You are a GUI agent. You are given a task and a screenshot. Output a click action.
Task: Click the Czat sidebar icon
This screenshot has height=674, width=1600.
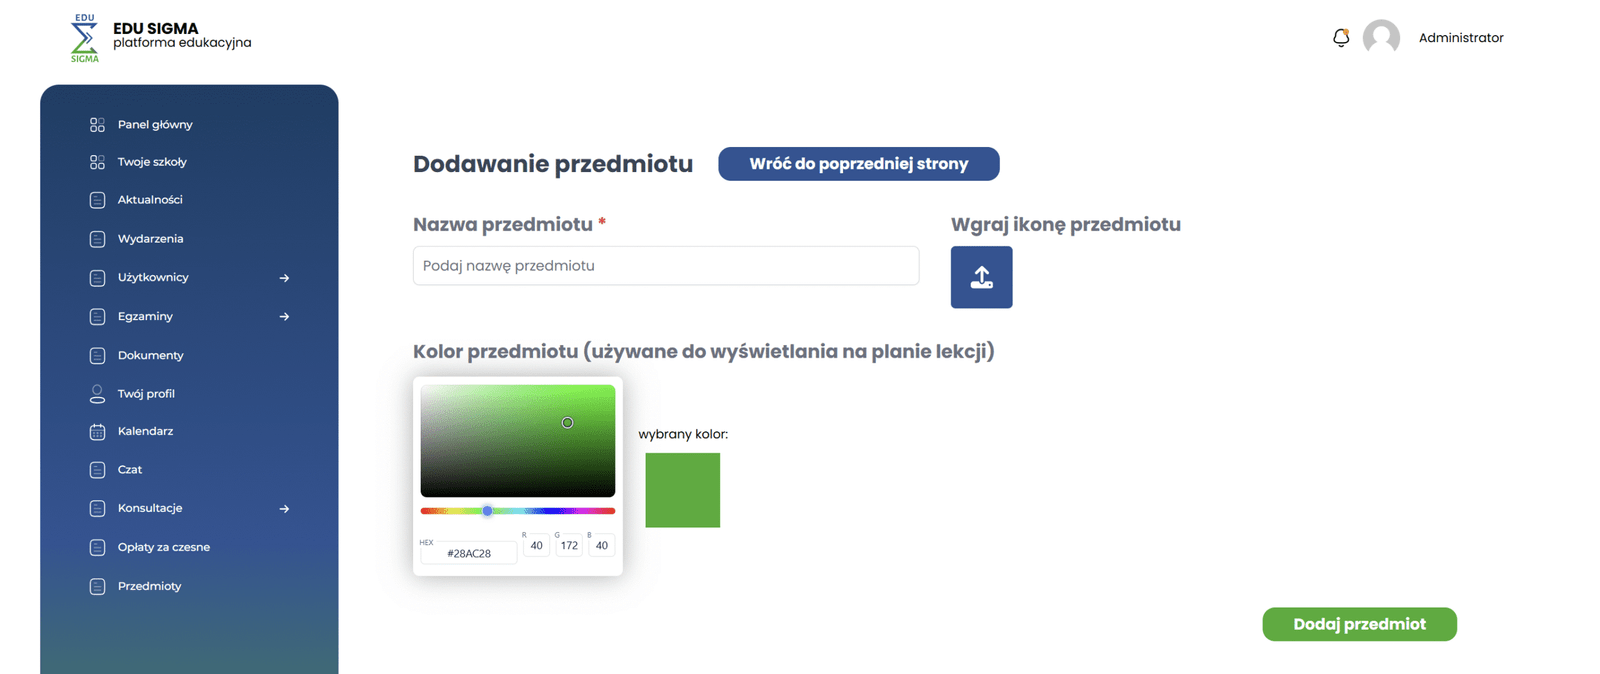coord(97,470)
